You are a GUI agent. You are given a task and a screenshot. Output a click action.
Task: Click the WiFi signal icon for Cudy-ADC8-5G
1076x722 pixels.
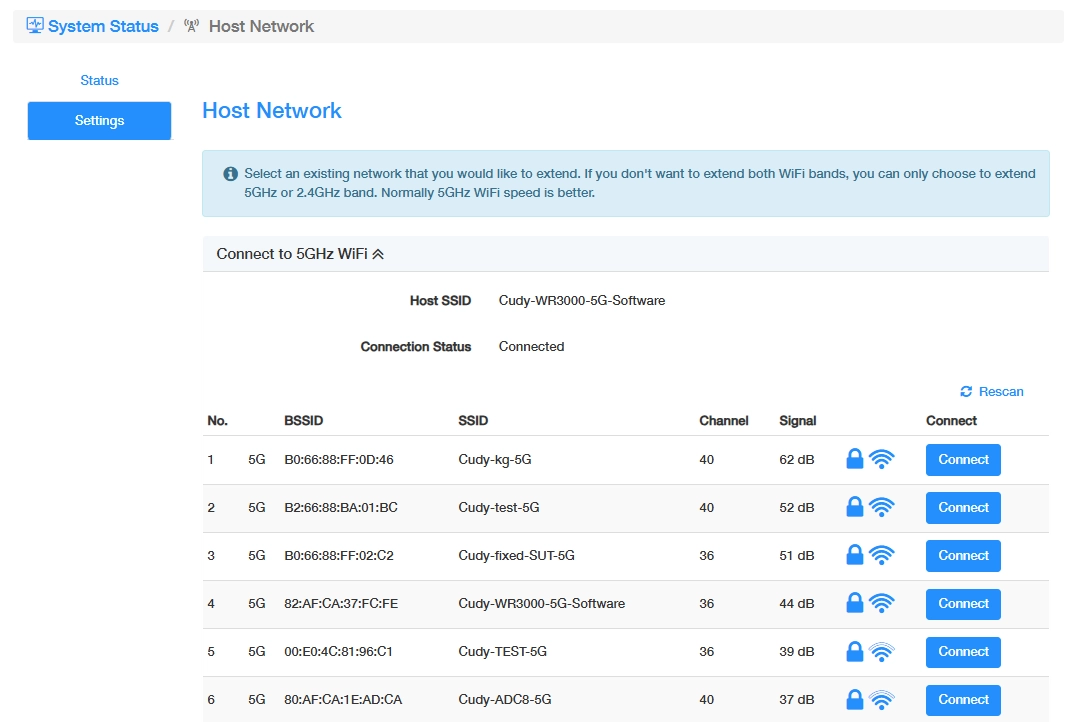pyautogui.click(x=882, y=699)
